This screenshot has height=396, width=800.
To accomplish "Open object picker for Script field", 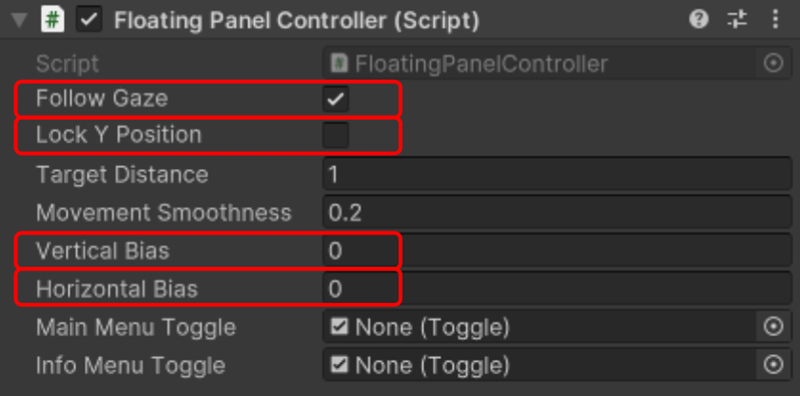I will point(773,64).
